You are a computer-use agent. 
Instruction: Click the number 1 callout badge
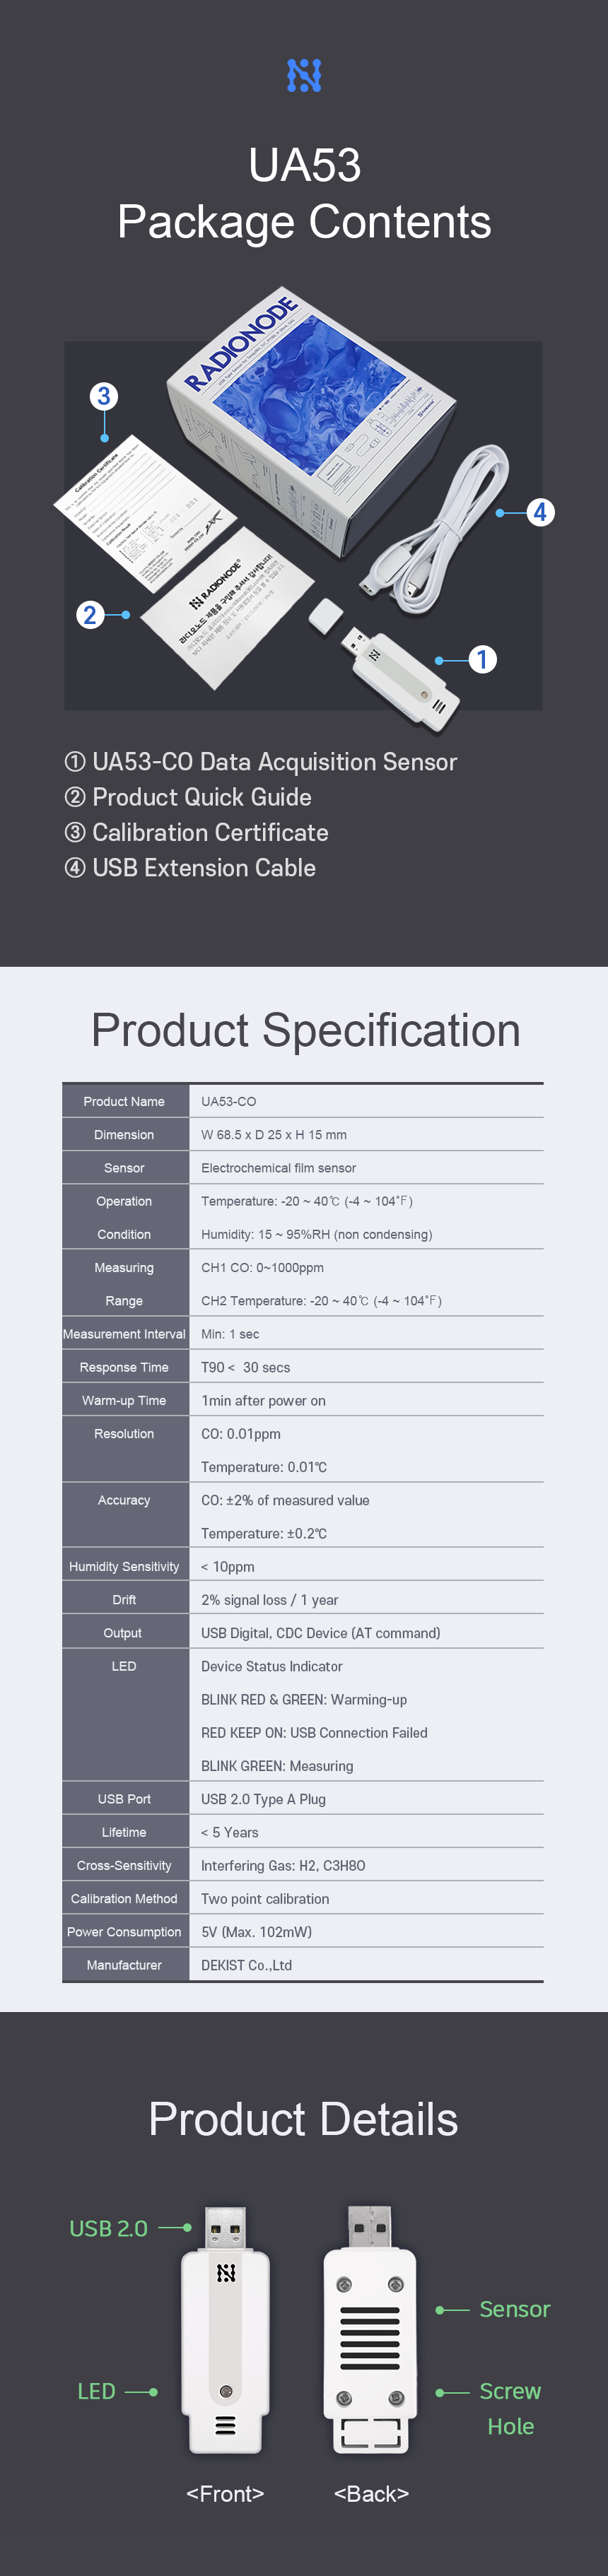tap(482, 659)
